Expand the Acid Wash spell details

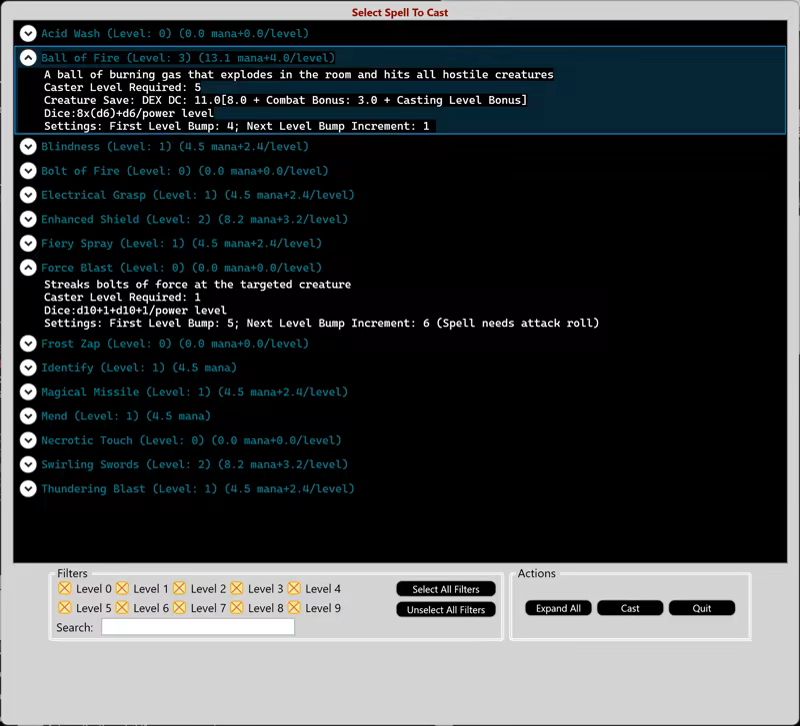(28, 34)
